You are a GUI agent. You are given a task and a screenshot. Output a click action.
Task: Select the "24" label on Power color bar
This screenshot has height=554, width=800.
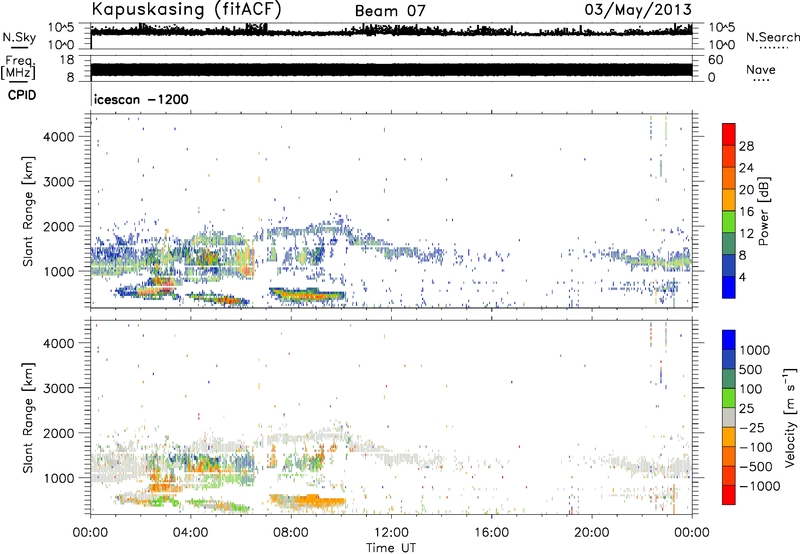tap(746, 168)
